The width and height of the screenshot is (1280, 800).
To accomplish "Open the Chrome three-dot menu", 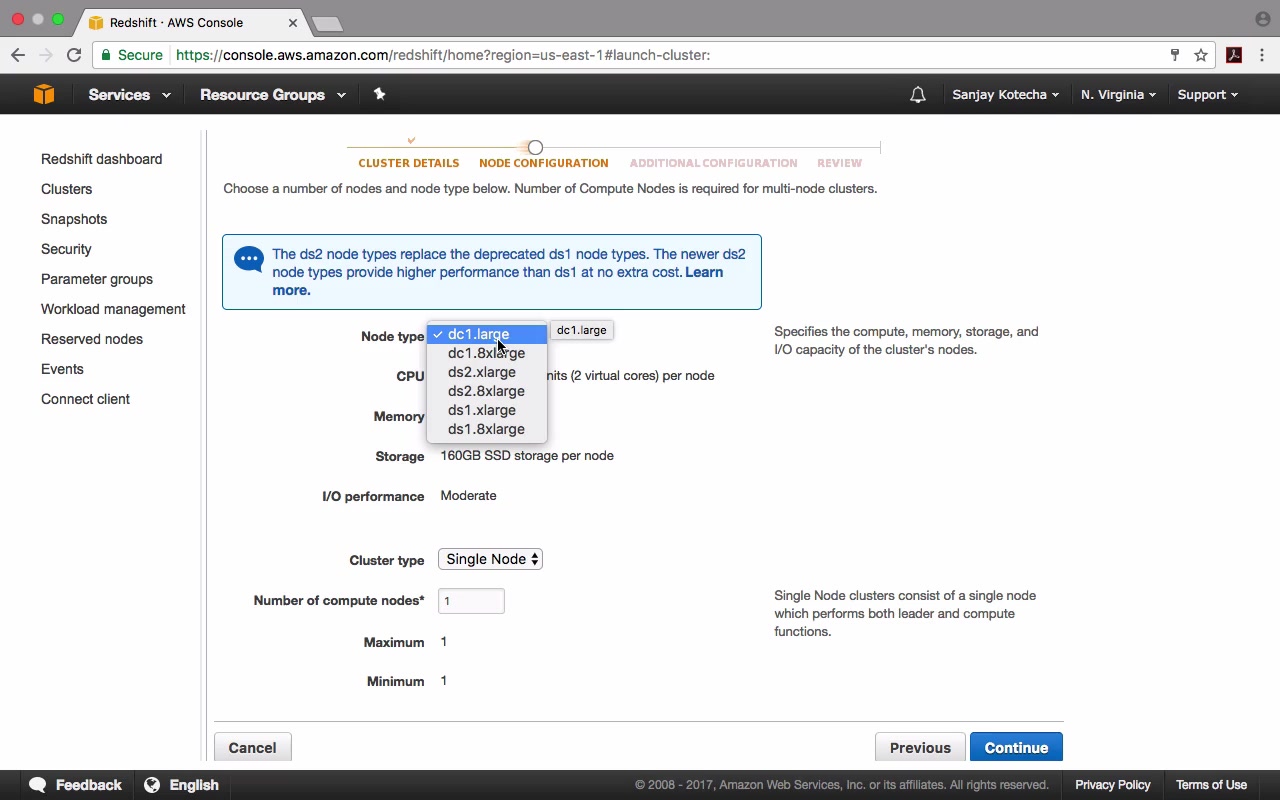I will (x=1262, y=55).
